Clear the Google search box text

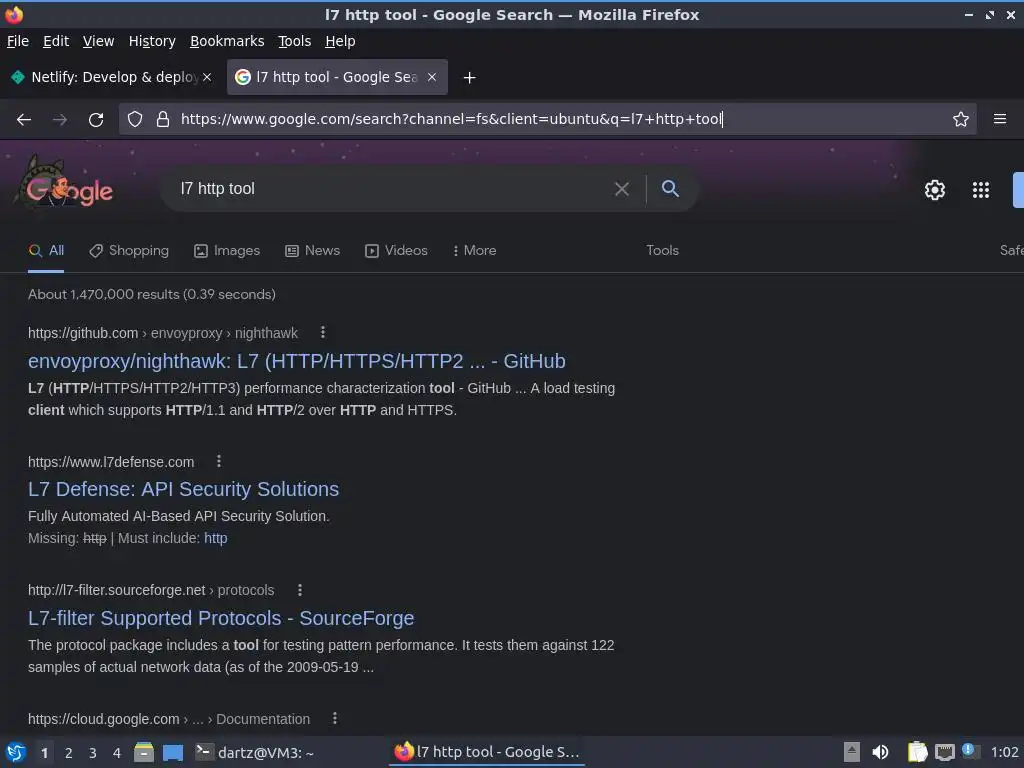coord(622,189)
